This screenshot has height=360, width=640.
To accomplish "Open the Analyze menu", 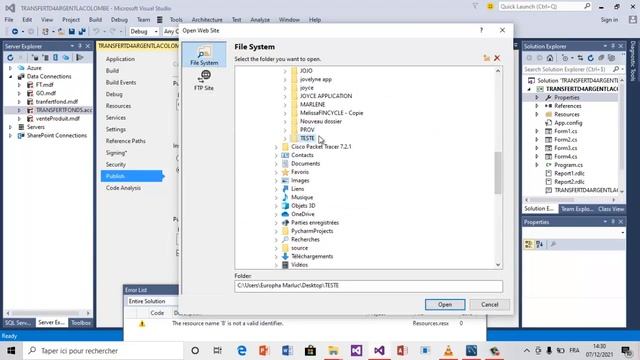I will [260, 20].
